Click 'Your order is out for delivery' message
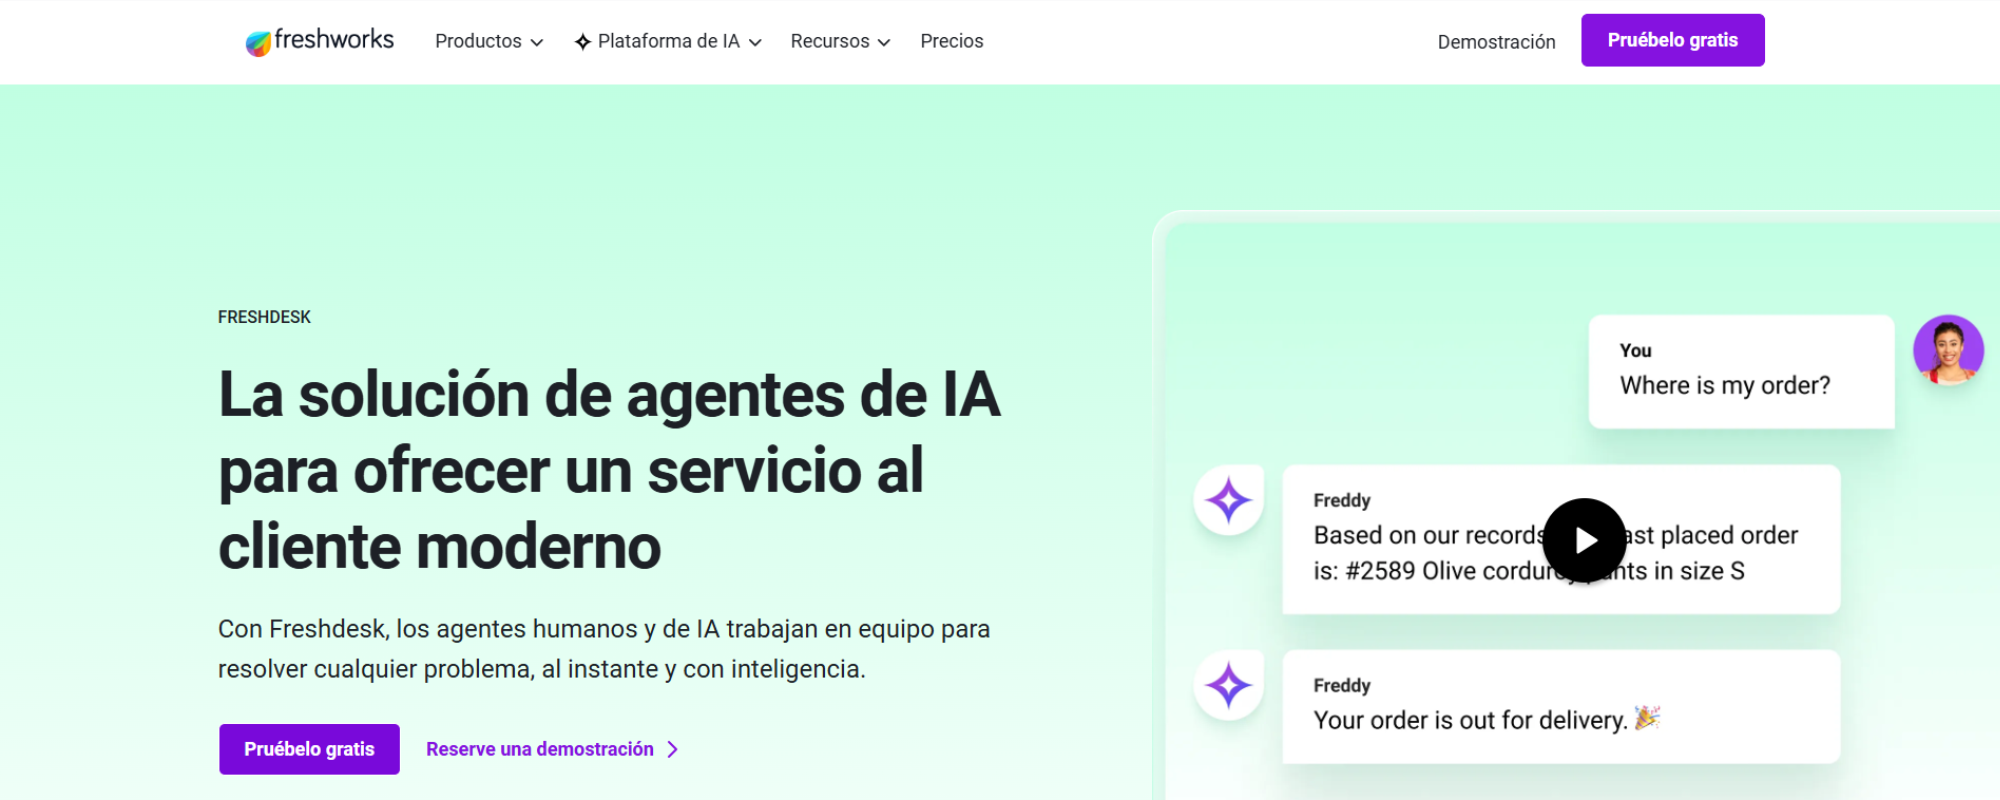 (x=1561, y=707)
